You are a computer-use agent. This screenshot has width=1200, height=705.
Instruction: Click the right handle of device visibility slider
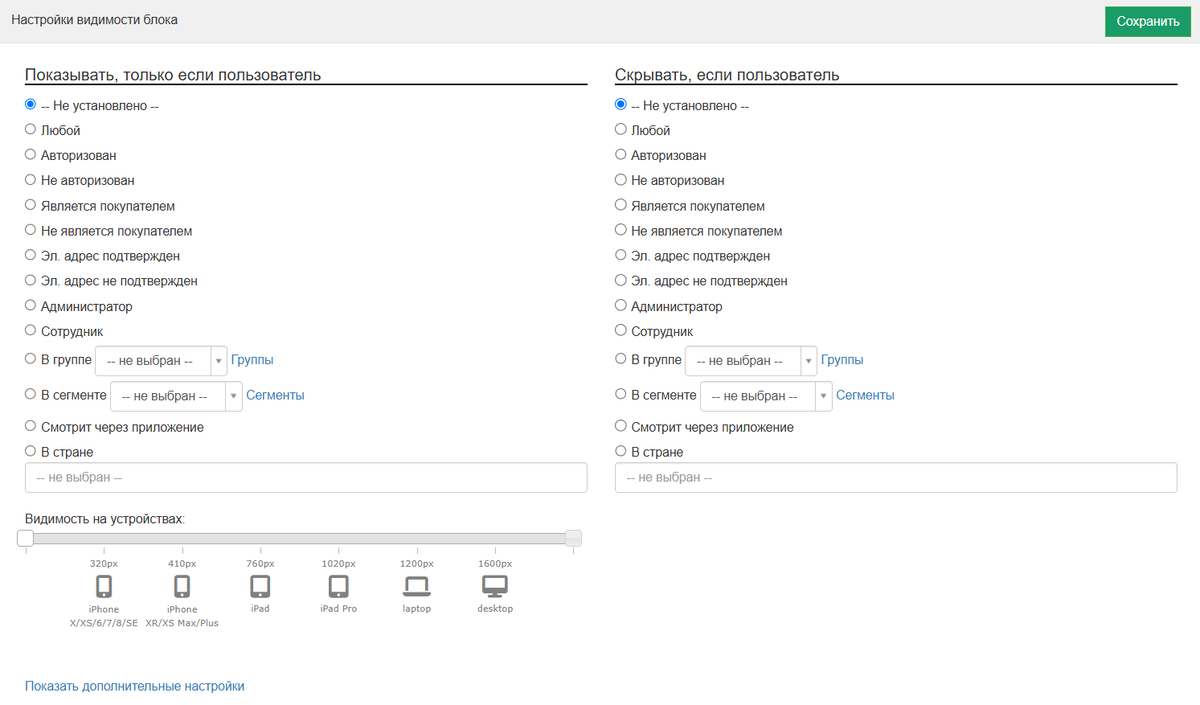pyautogui.click(x=573, y=538)
